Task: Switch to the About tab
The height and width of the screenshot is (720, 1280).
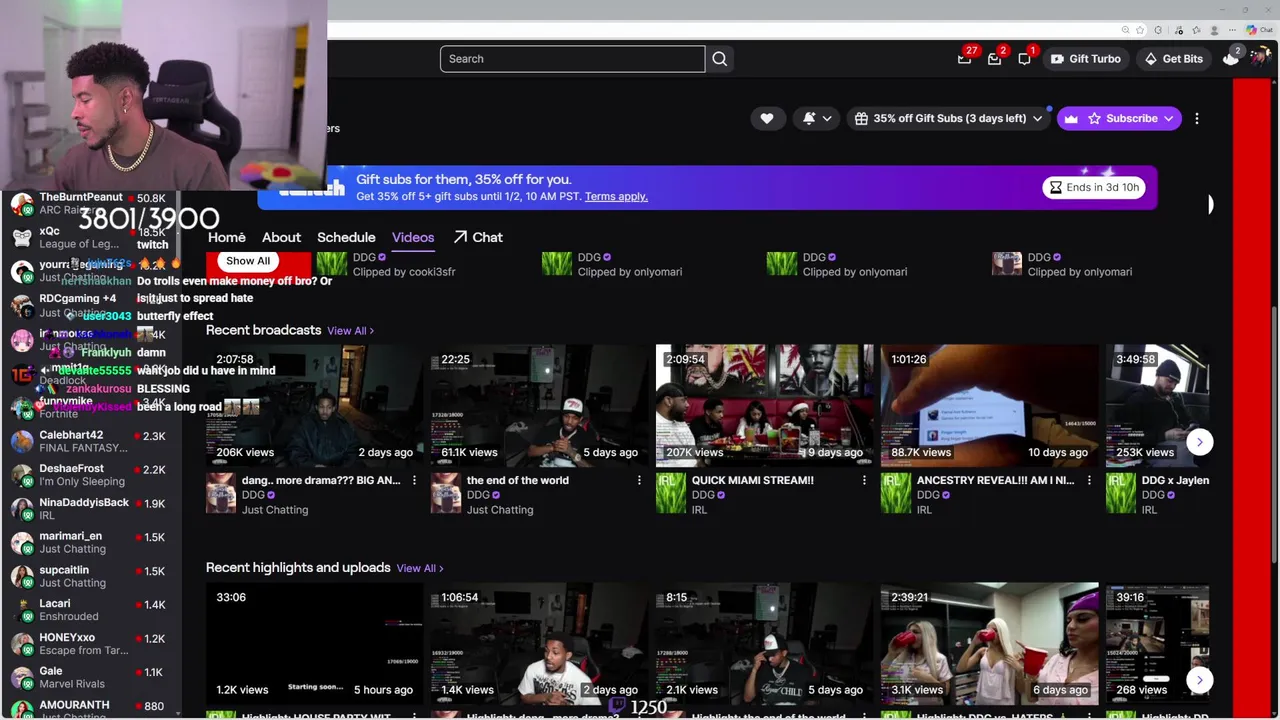Action: 281,237
